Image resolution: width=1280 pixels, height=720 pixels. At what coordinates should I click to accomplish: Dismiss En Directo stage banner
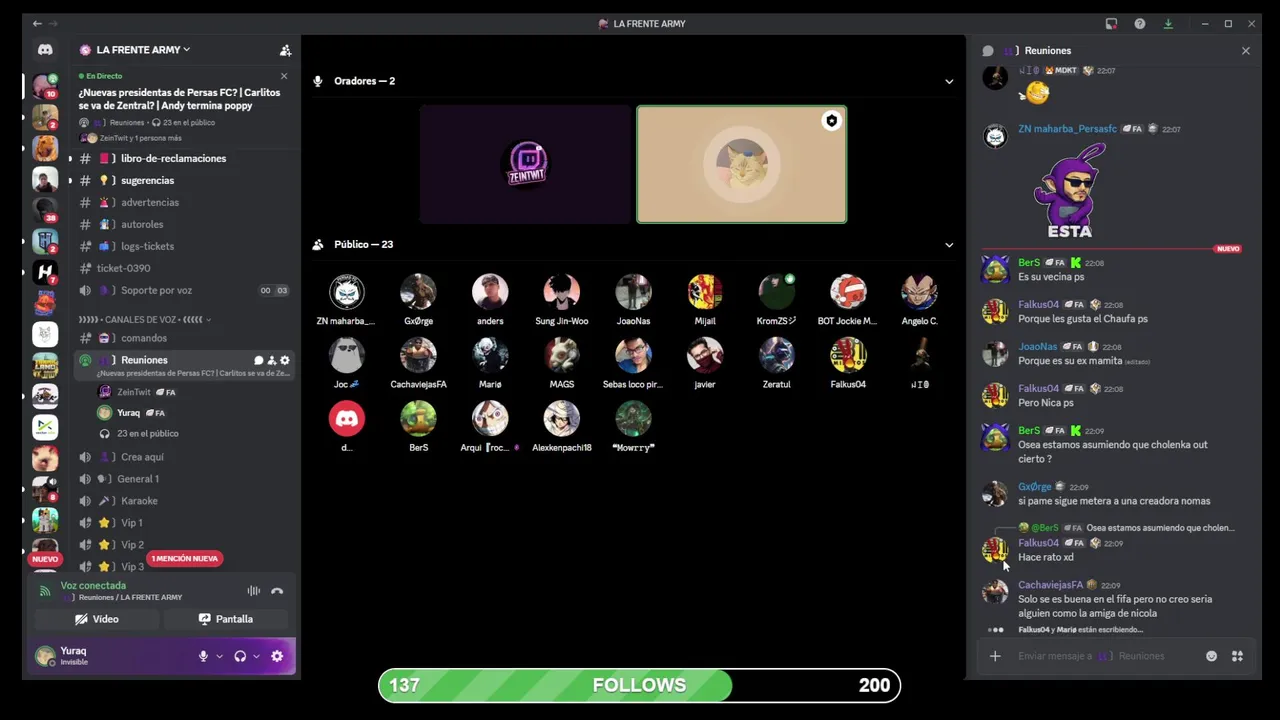pos(284,76)
